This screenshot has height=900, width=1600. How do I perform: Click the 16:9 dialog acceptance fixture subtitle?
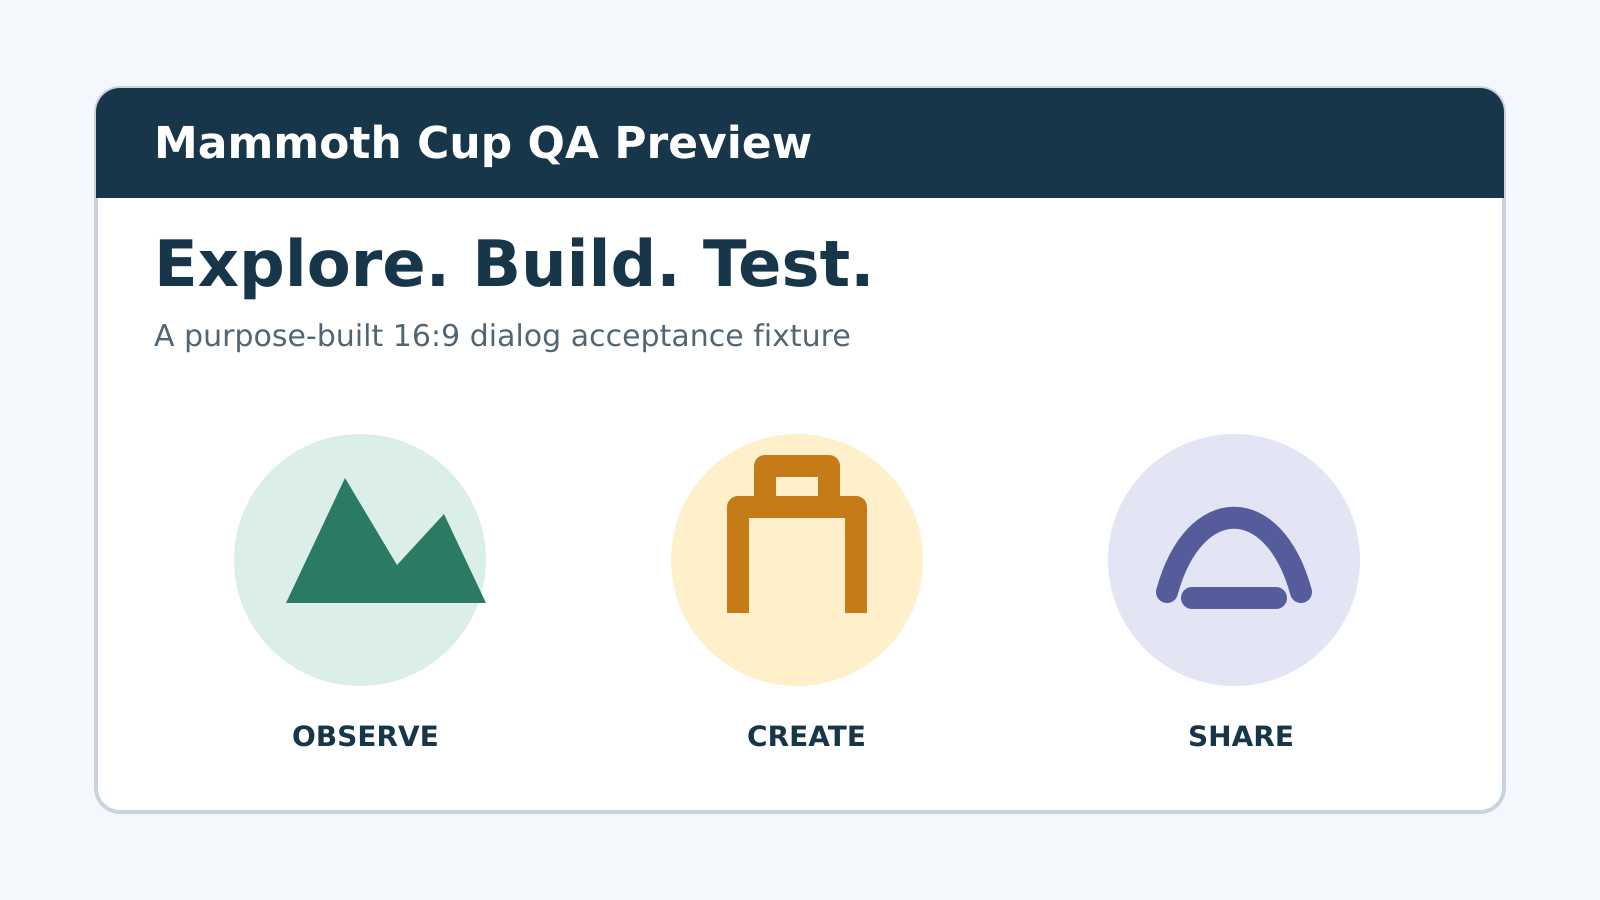click(x=502, y=336)
